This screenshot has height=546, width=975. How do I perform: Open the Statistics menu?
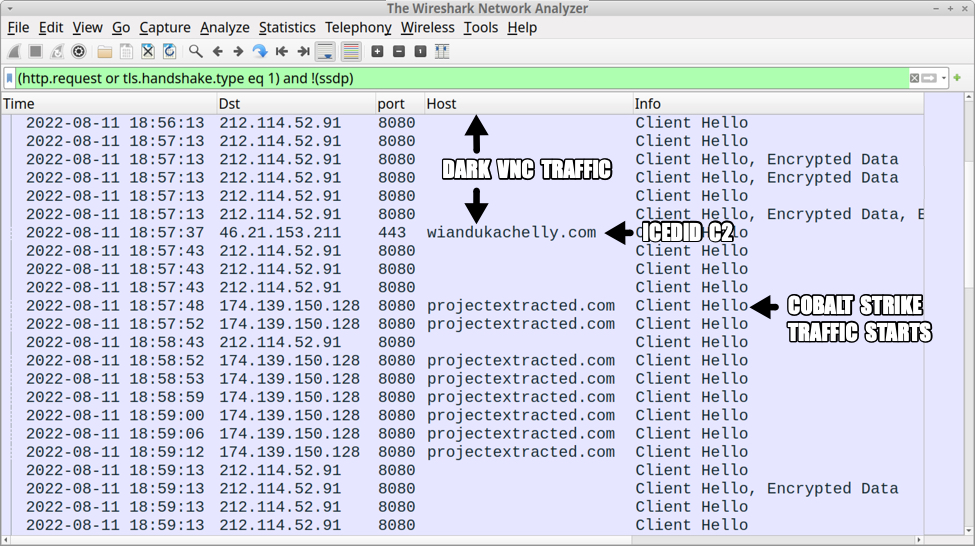[x=287, y=28]
